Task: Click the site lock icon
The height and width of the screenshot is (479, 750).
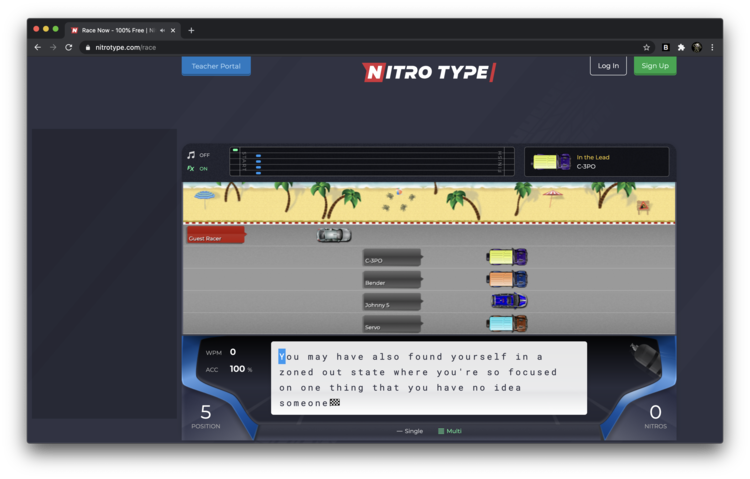Action: point(88,47)
